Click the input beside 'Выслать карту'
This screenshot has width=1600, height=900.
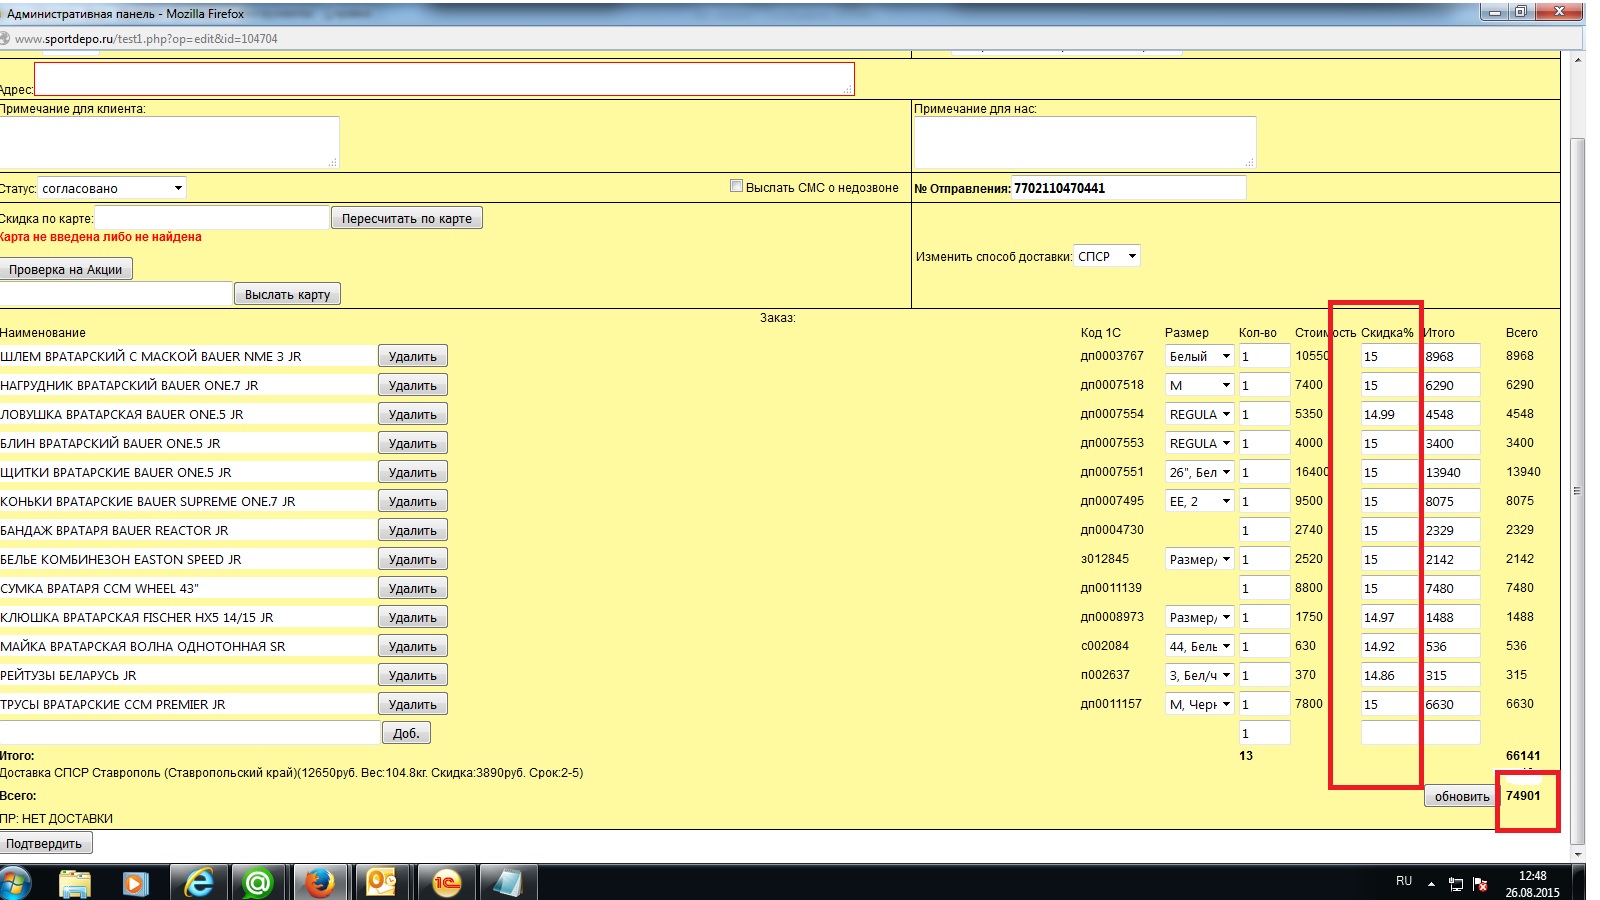click(116, 294)
